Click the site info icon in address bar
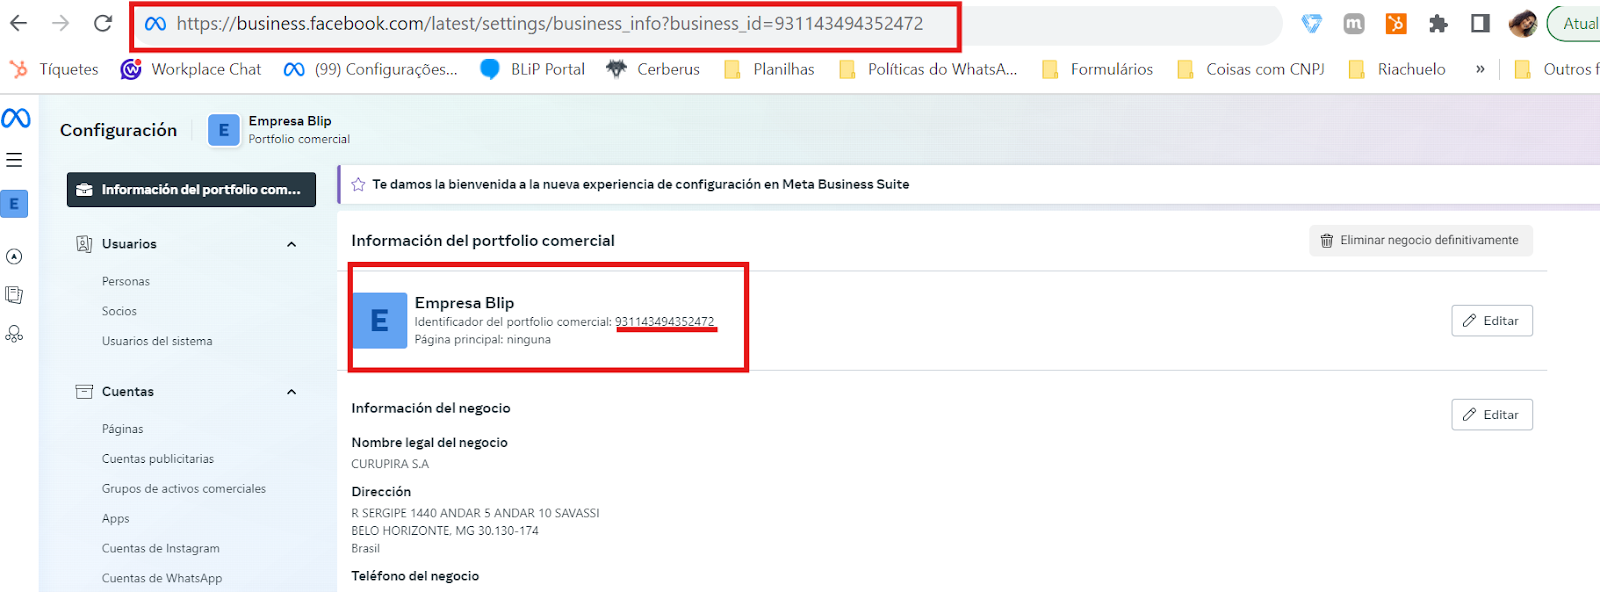The width and height of the screenshot is (1600, 592). coord(155,24)
